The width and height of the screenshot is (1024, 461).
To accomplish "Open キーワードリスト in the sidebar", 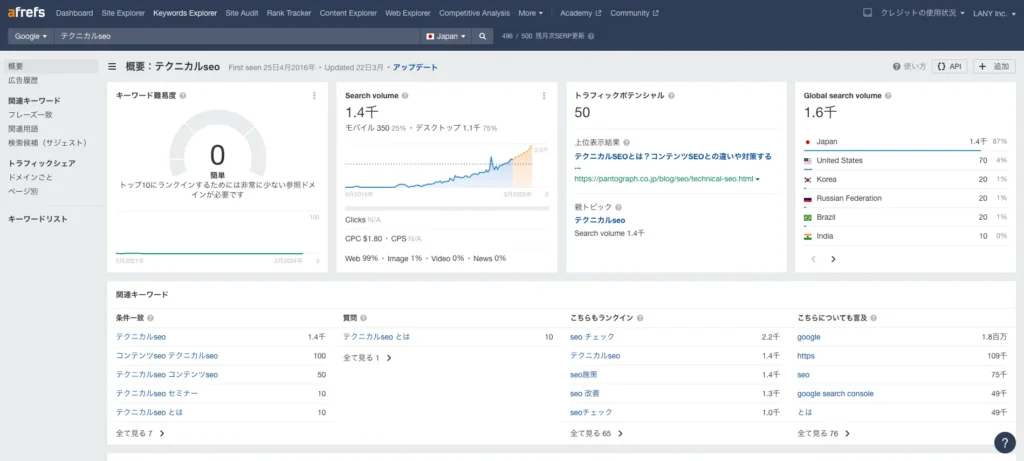I will (x=37, y=219).
